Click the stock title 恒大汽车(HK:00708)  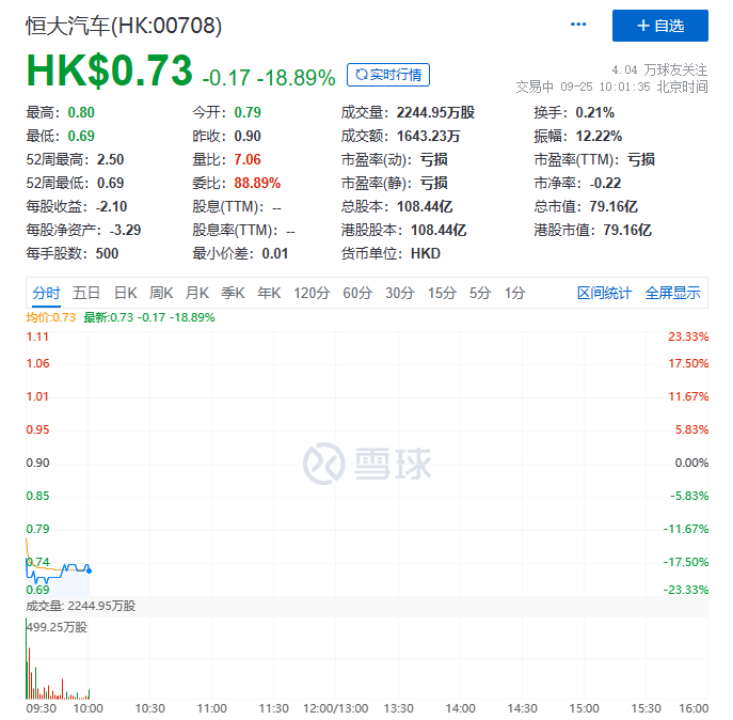click(x=124, y=26)
